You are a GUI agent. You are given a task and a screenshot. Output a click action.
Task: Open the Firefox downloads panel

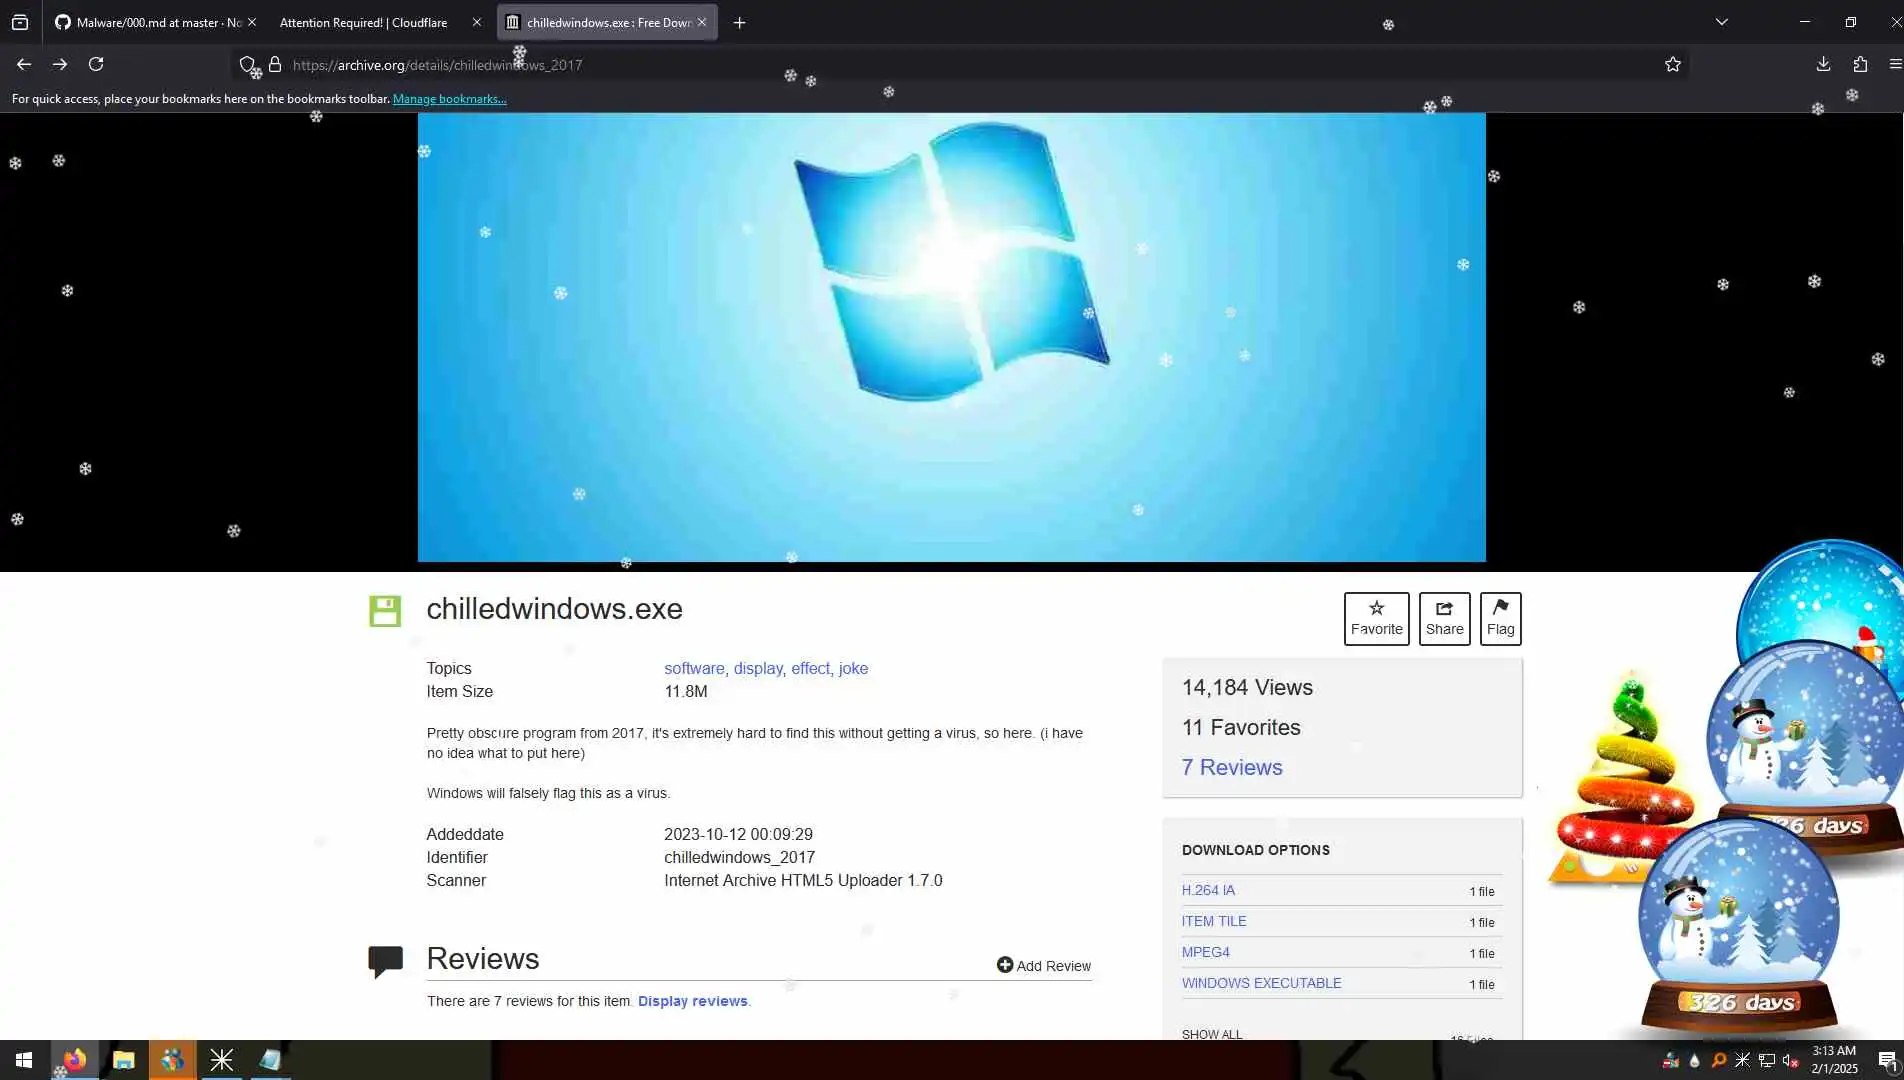pyautogui.click(x=1823, y=64)
